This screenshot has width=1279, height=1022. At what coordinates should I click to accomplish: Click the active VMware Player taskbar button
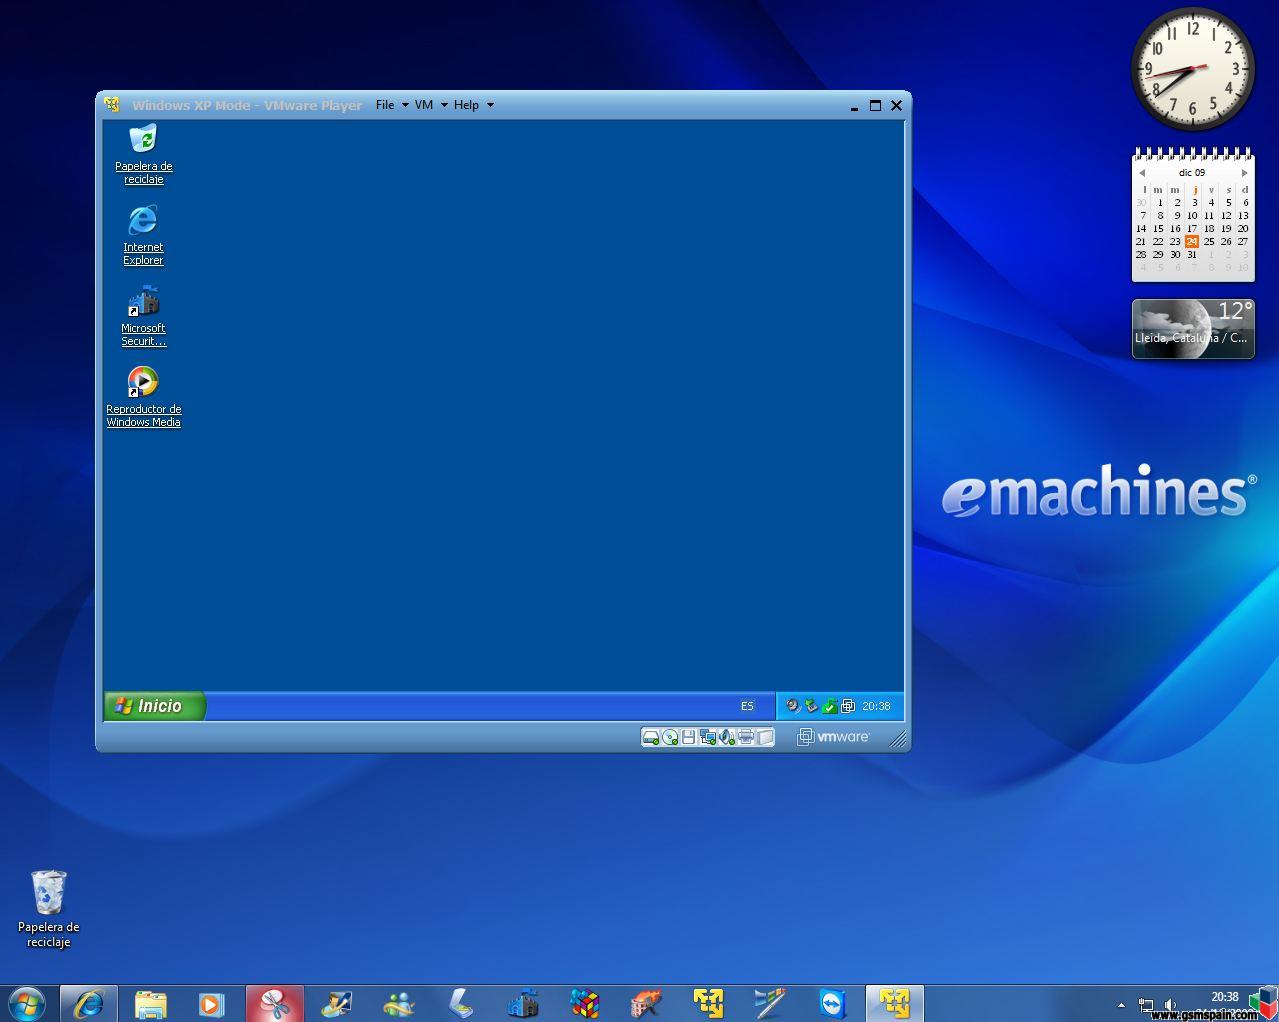(895, 1003)
